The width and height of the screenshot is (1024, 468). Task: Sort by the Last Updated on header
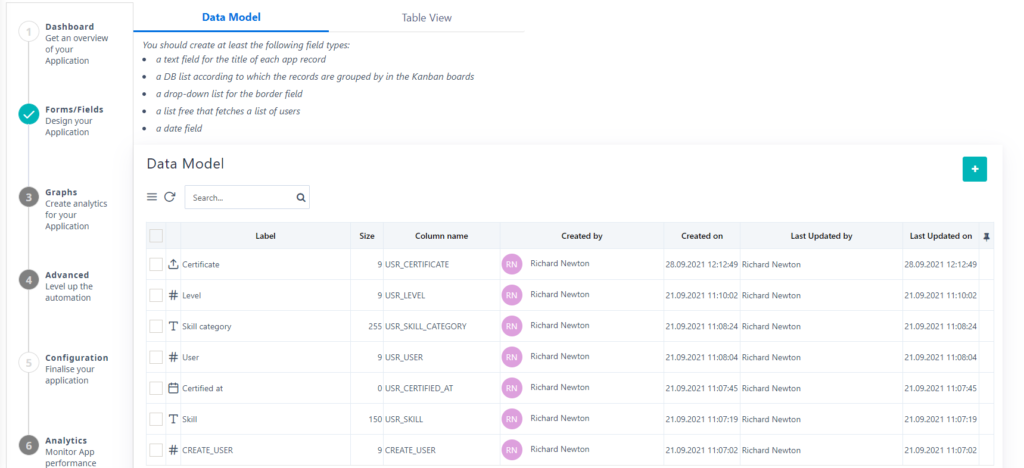click(940, 236)
